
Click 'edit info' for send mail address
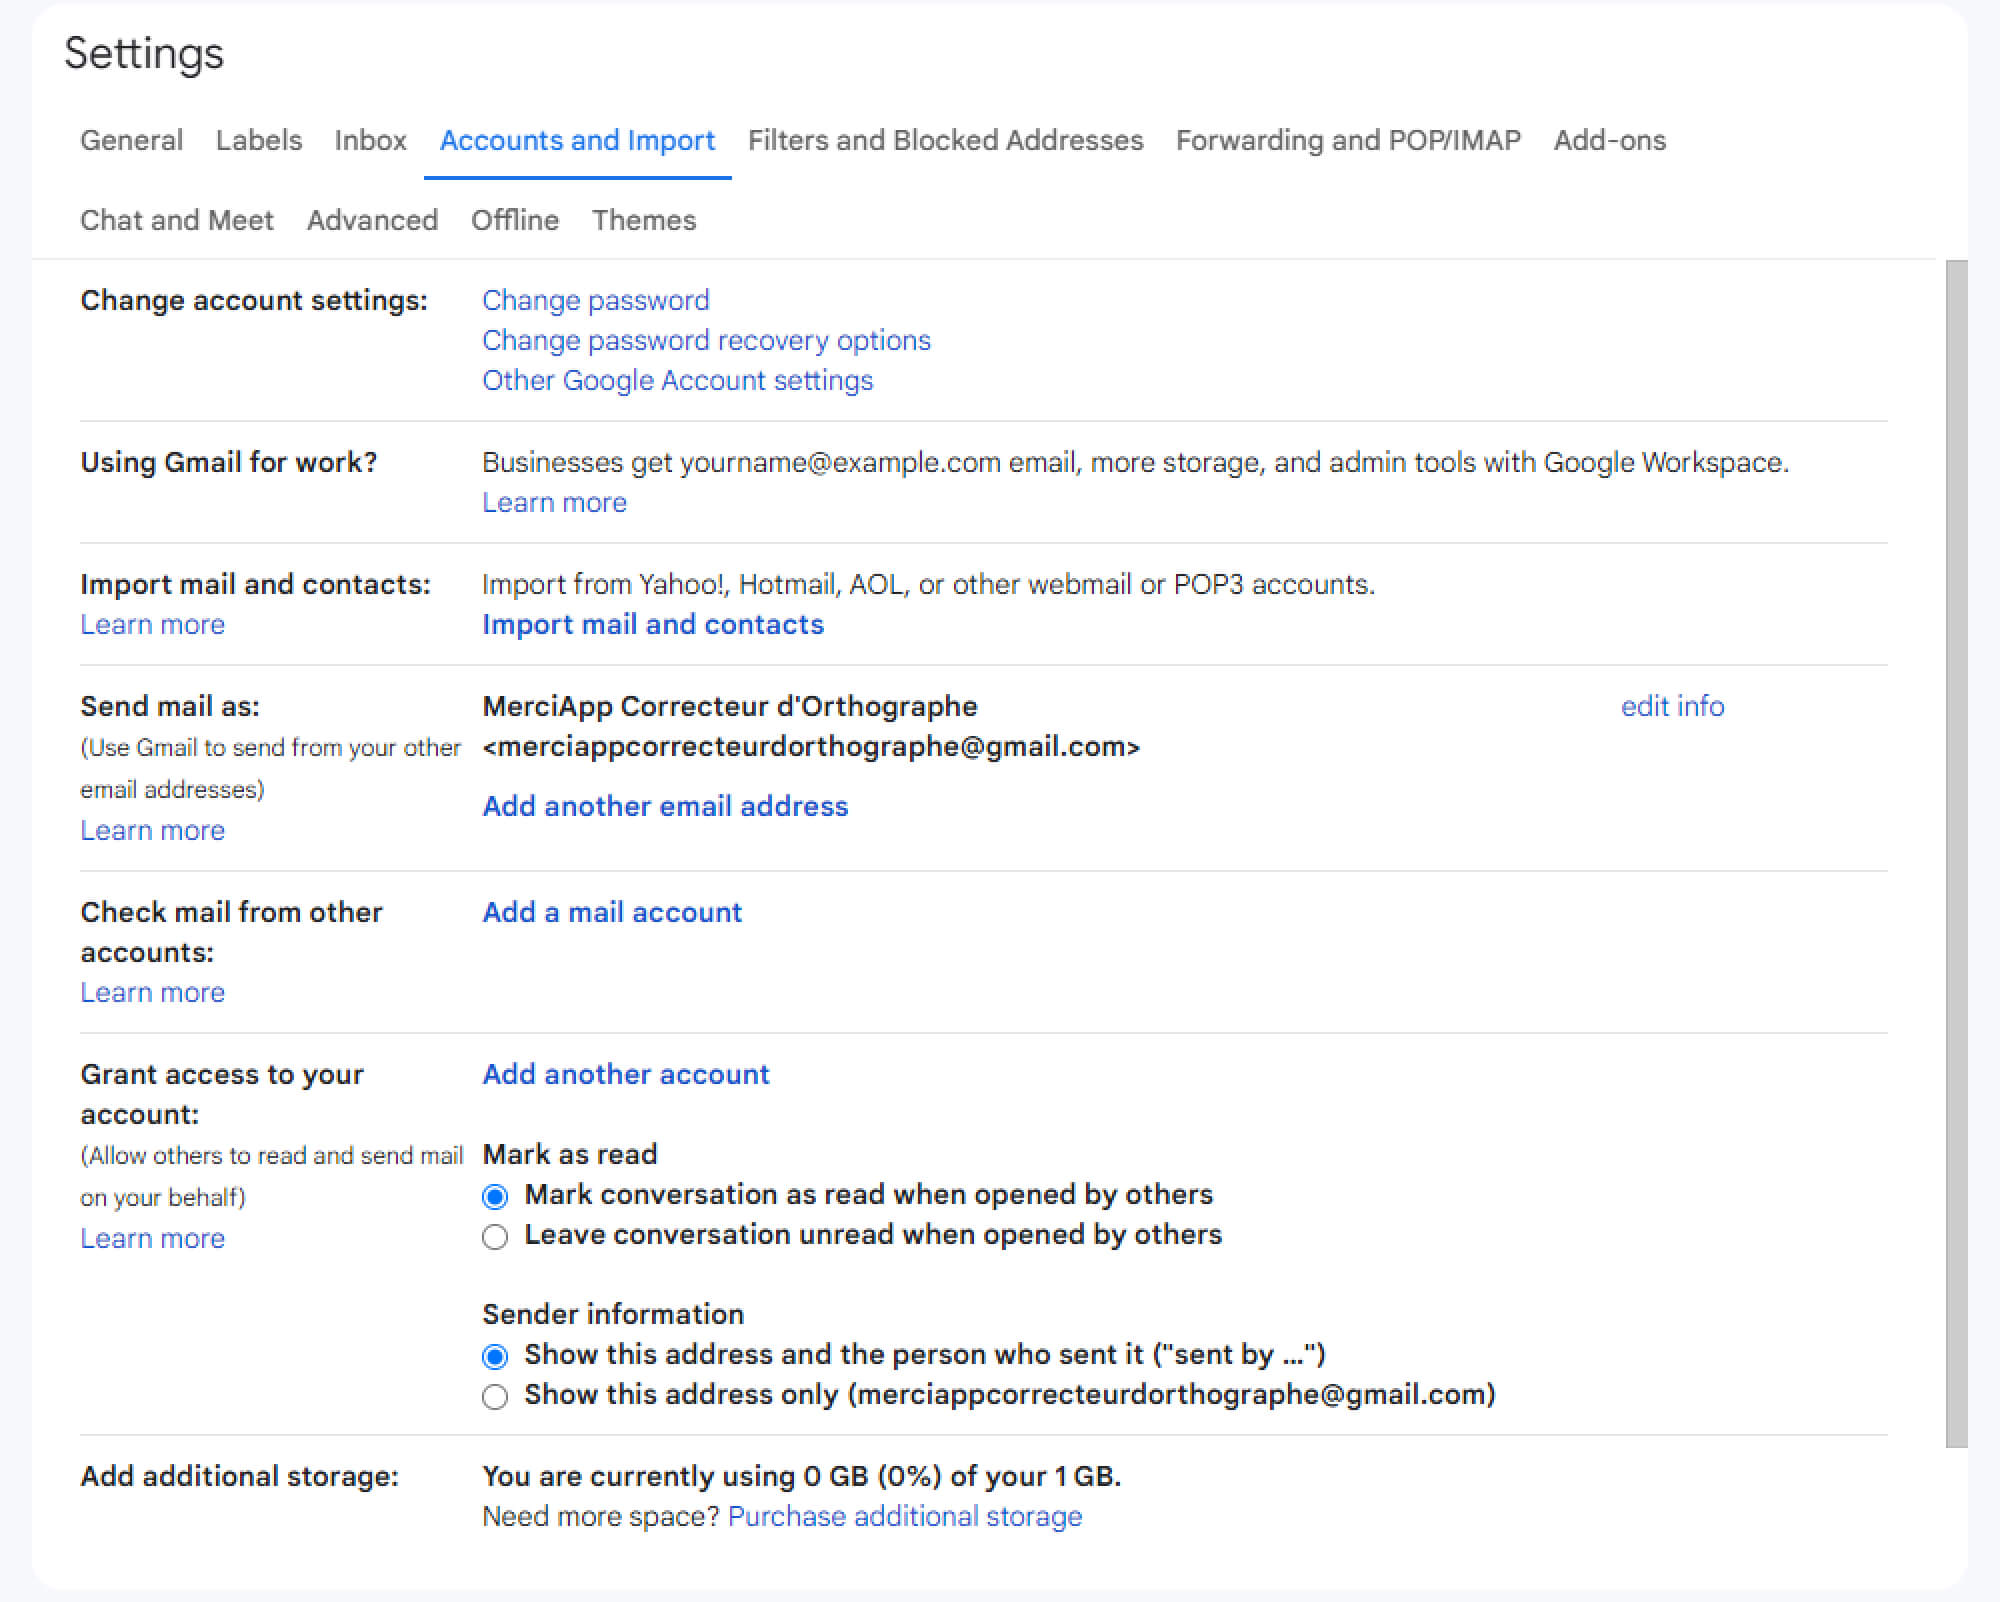pyautogui.click(x=1672, y=706)
